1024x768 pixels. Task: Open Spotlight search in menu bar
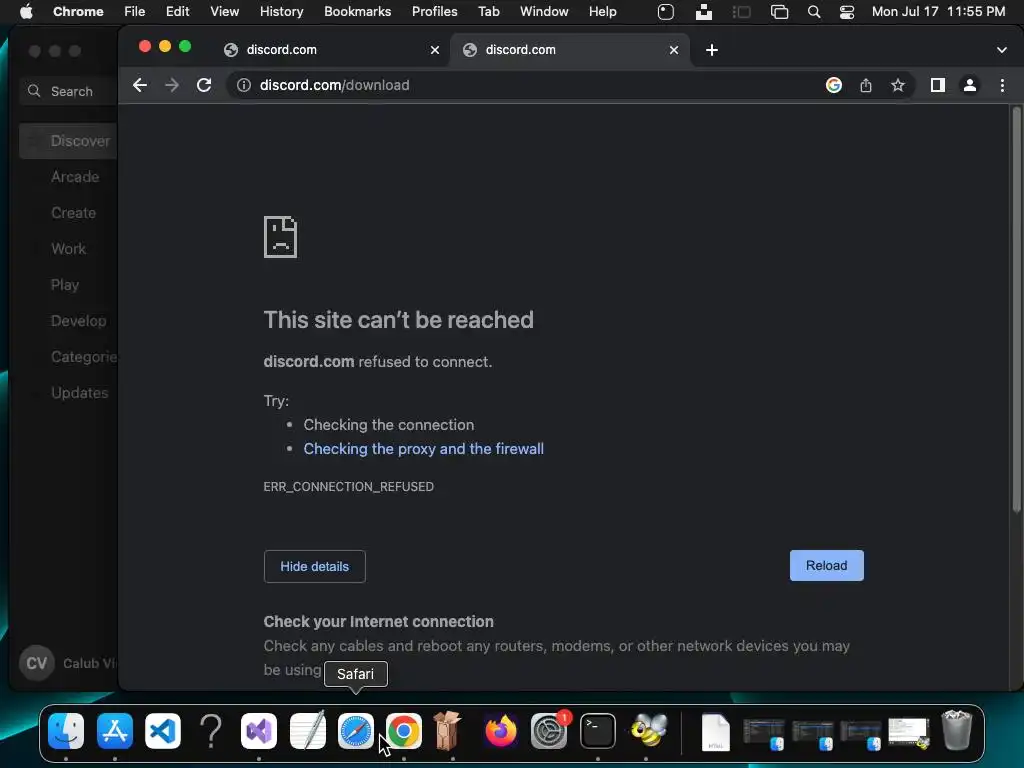(x=814, y=12)
